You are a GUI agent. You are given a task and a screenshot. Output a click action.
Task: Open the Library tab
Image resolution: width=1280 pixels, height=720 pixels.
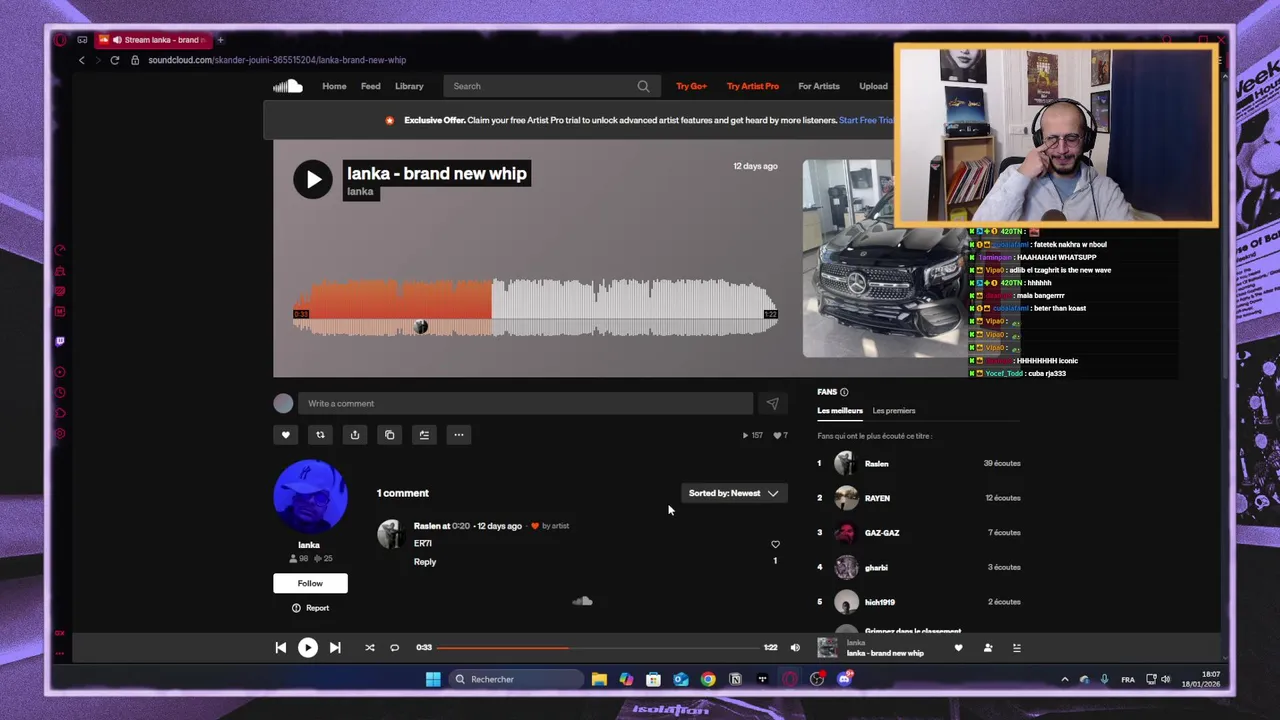[x=409, y=86]
